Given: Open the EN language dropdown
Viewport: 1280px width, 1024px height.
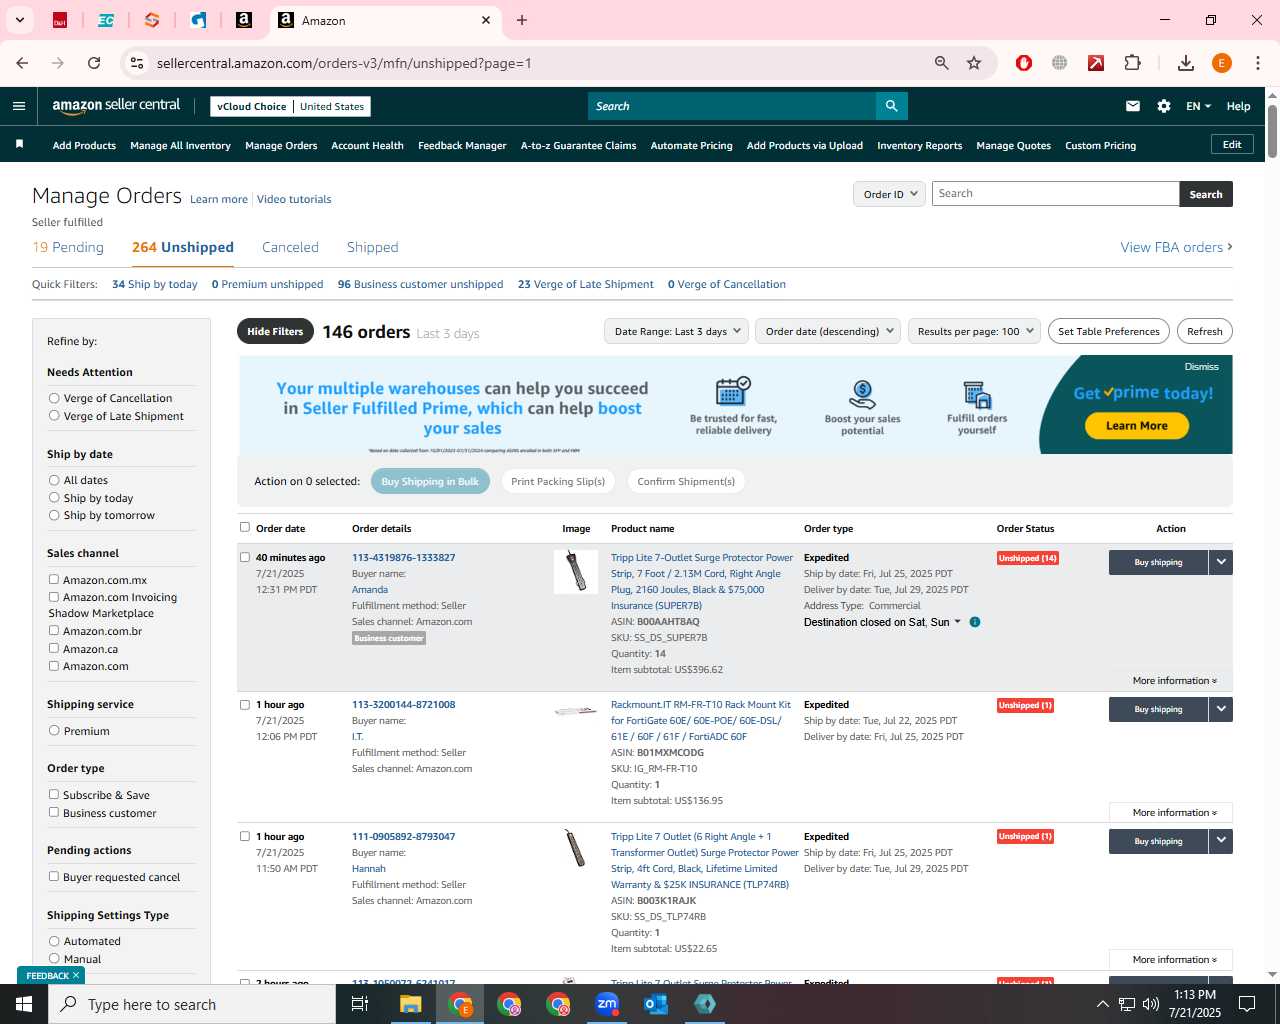Looking at the screenshot, I should coord(1198,106).
